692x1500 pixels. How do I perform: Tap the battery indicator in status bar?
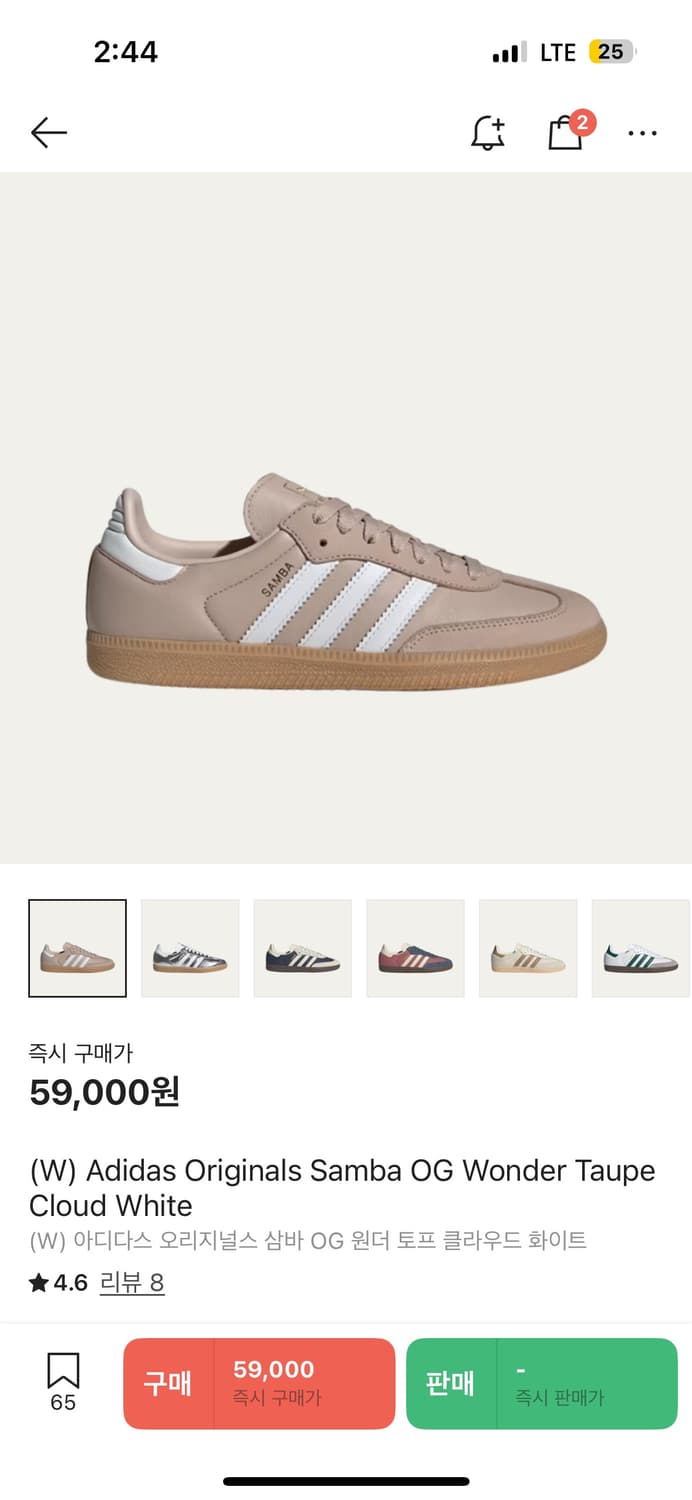click(x=612, y=52)
